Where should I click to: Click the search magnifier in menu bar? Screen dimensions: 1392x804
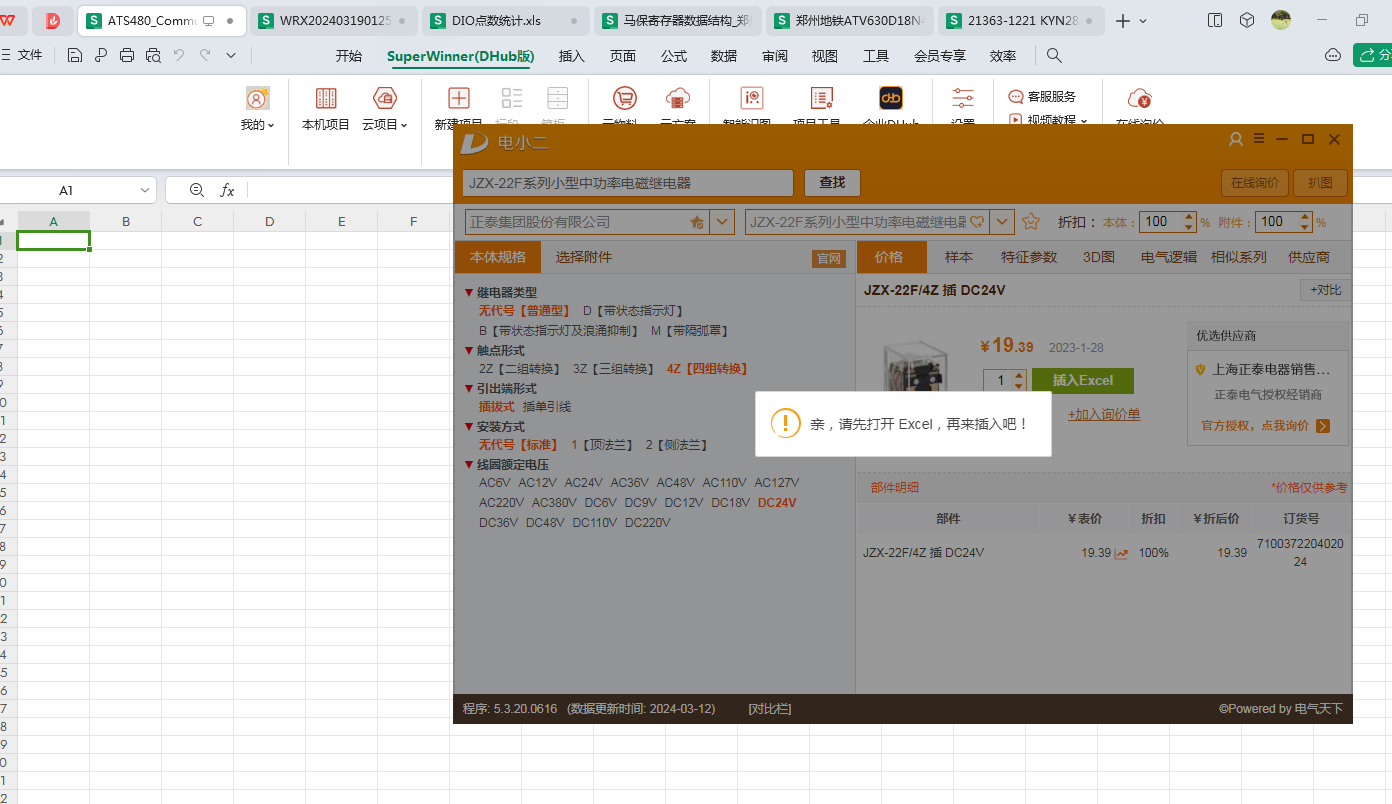pyautogui.click(x=1054, y=56)
